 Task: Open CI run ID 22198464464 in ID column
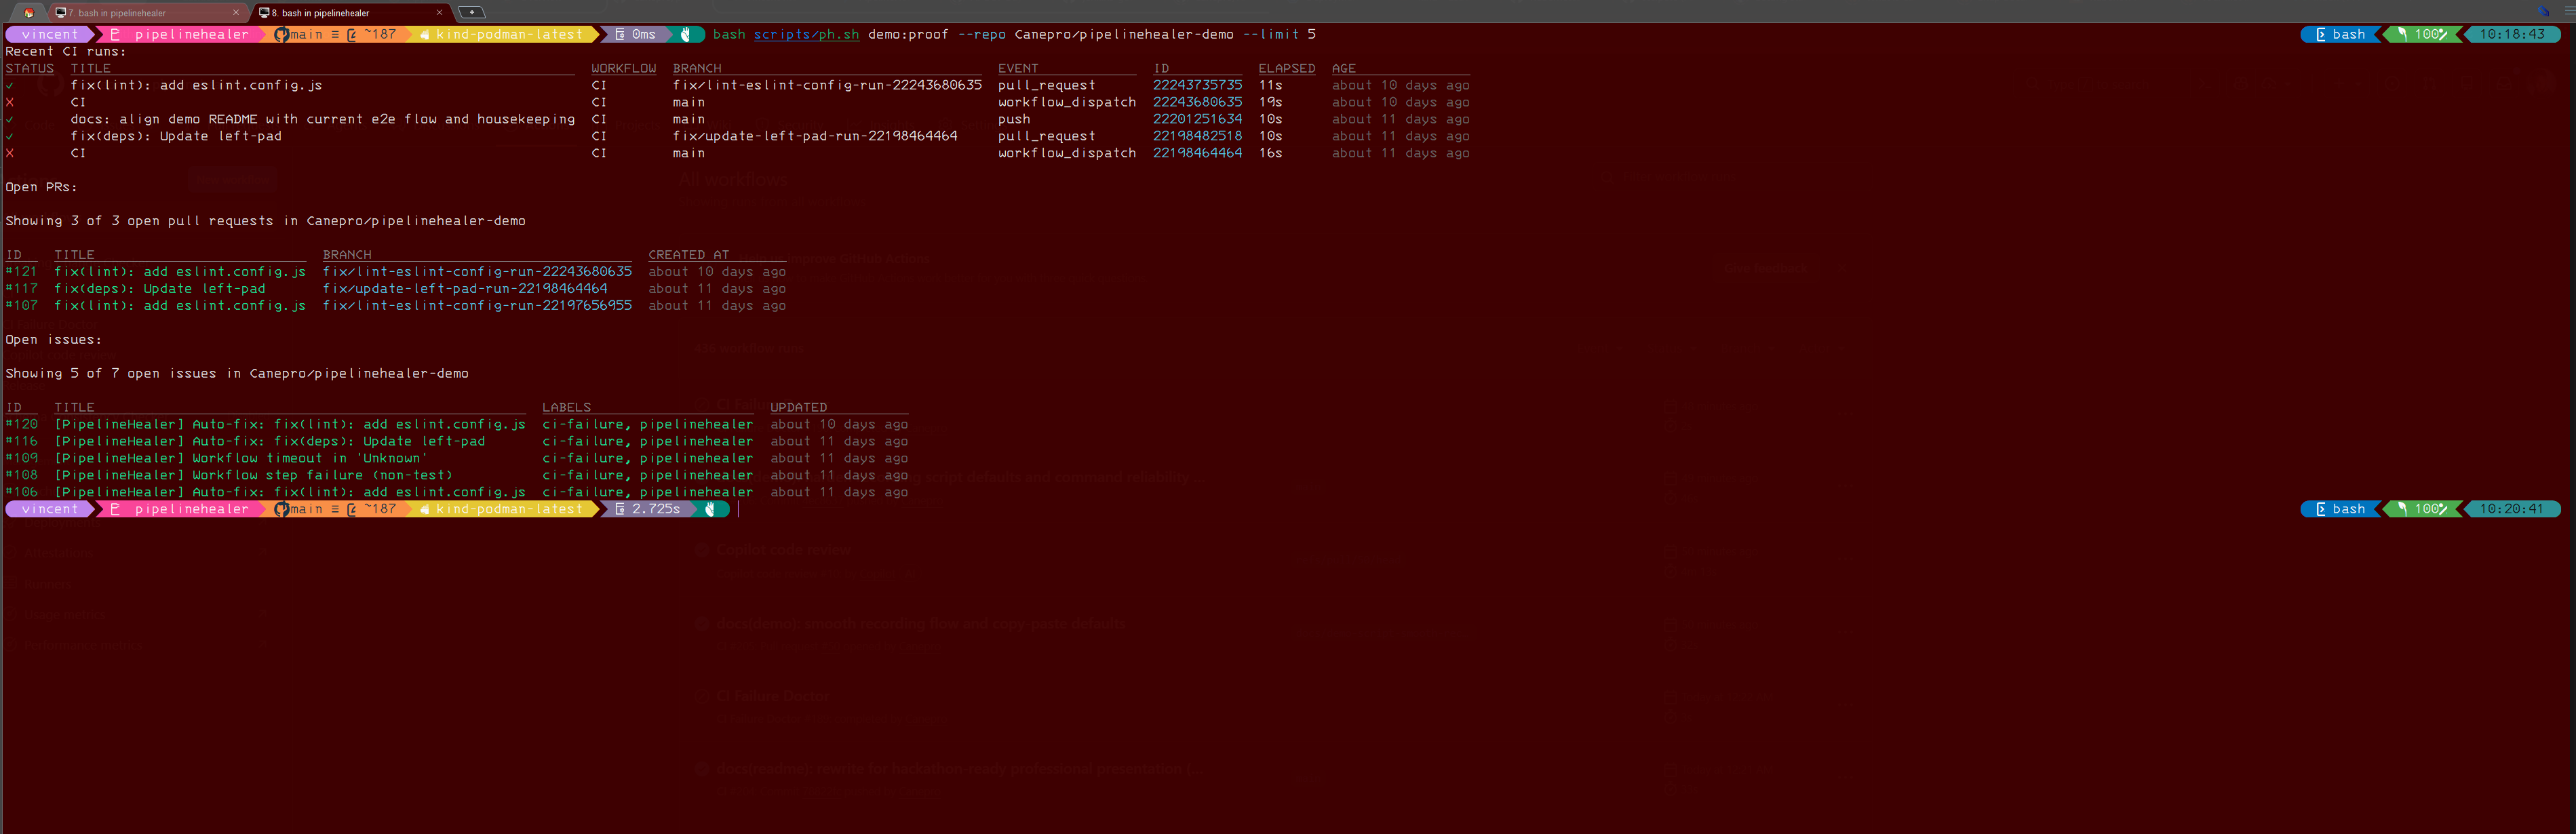tap(1197, 153)
